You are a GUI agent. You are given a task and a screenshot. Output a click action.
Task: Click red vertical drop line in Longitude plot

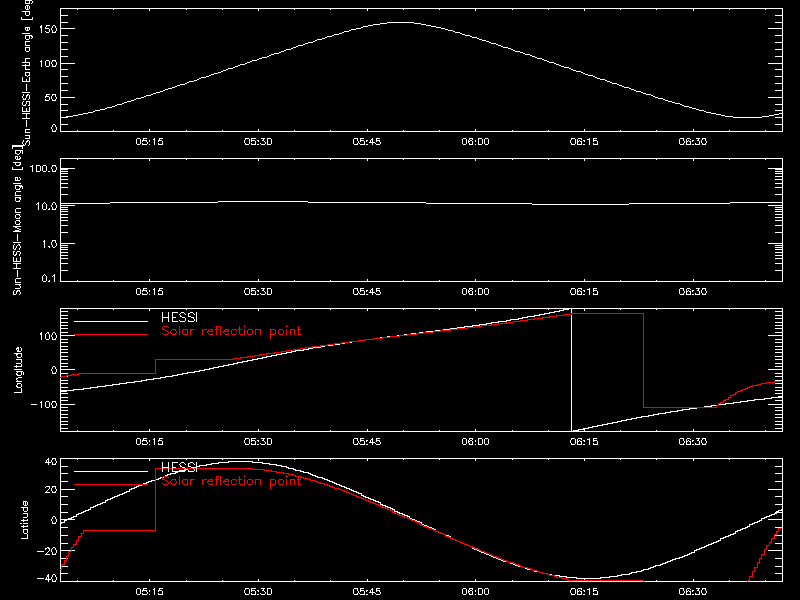[643, 360]
